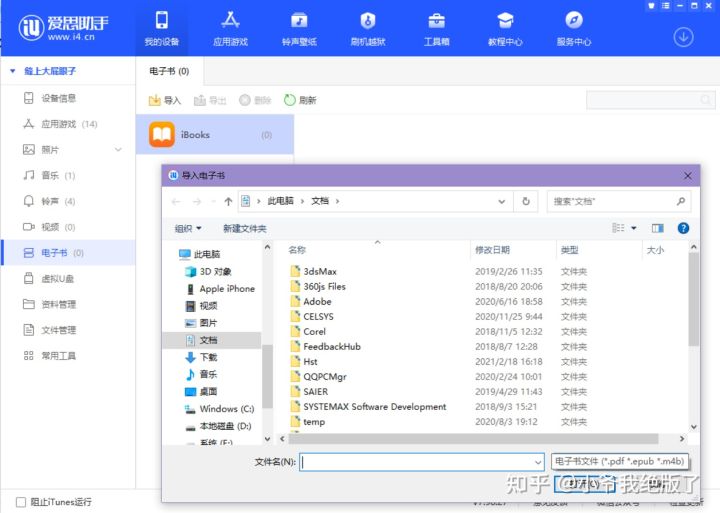Sort by 修改日期 column header
This screenshot has height=513, width=720.
point(492,250)
